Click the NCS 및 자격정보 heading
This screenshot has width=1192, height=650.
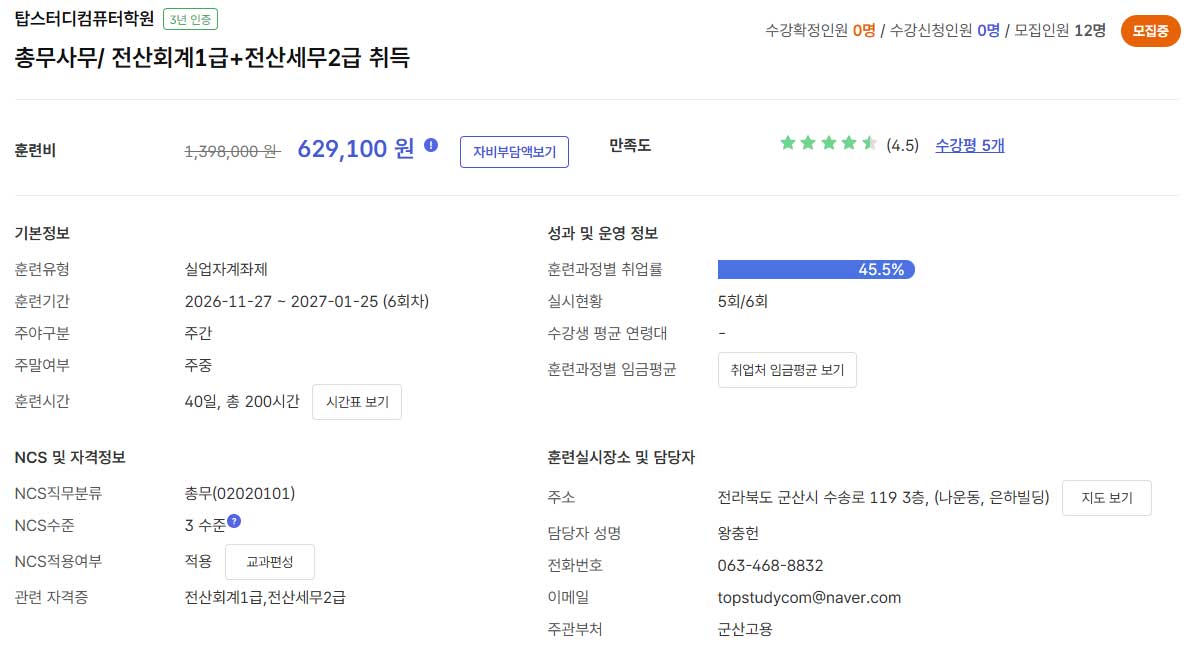(70, 458)
